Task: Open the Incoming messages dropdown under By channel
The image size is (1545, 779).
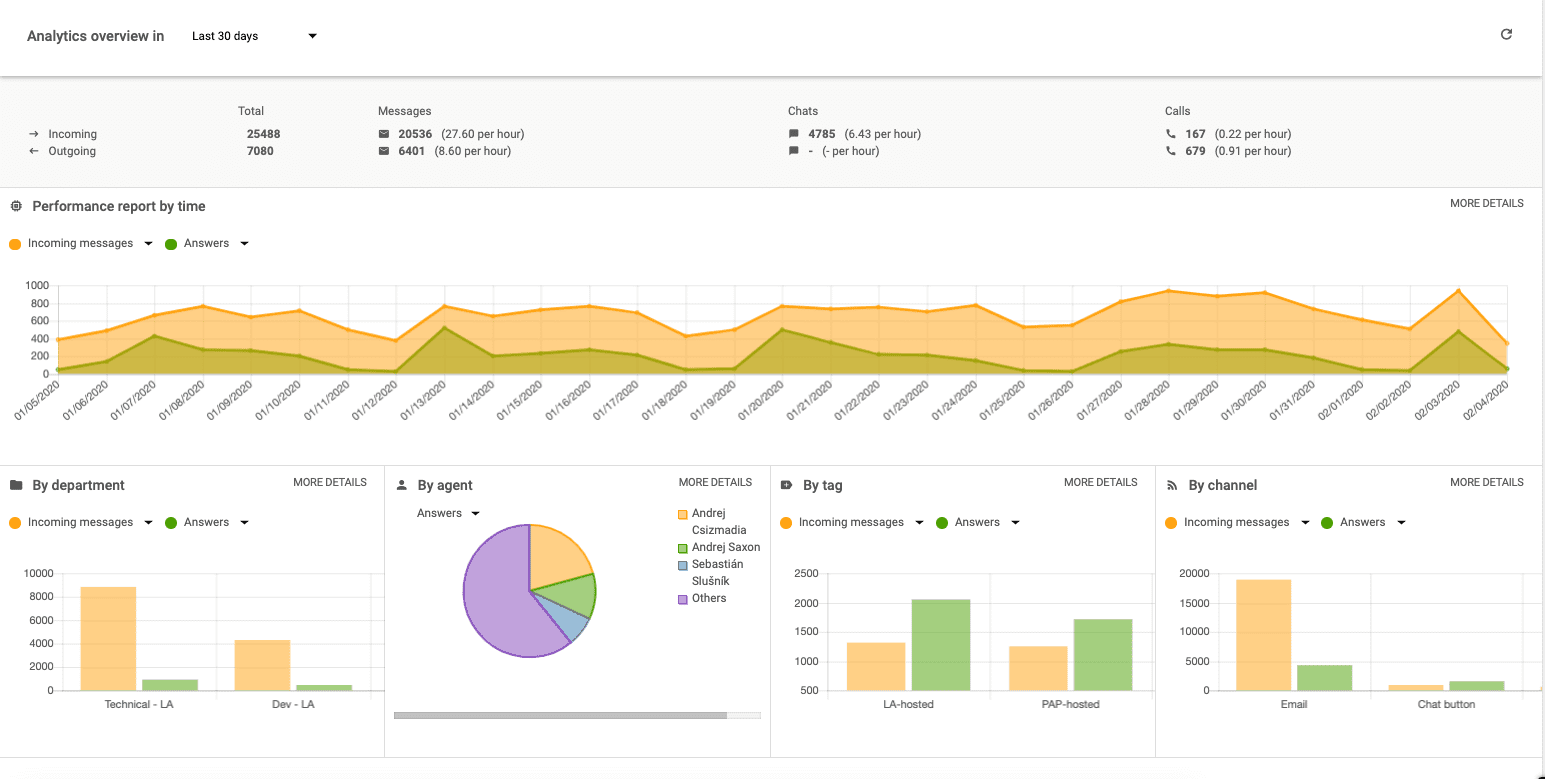Action: coord(1305,521)
